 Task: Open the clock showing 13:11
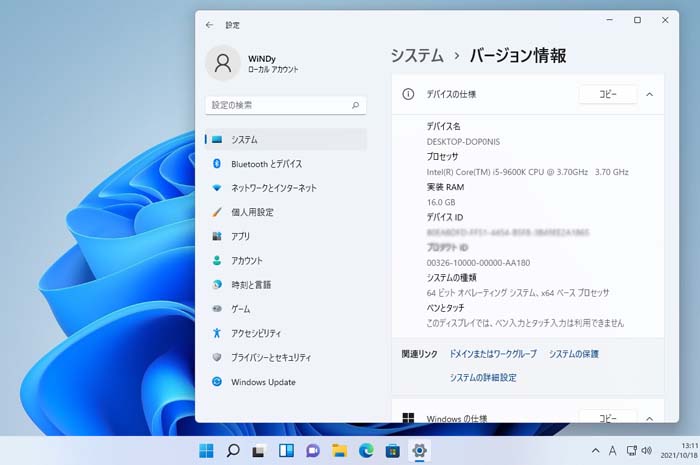pos(679,451)
